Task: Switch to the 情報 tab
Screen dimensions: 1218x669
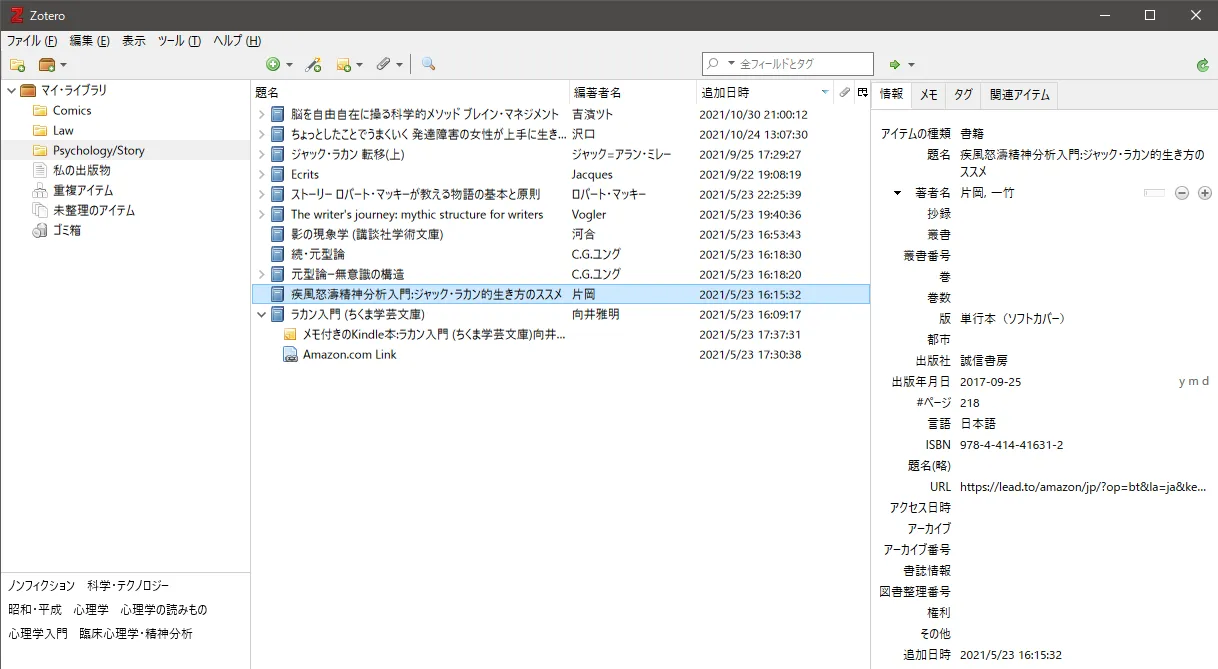Action: click(890, 94)
